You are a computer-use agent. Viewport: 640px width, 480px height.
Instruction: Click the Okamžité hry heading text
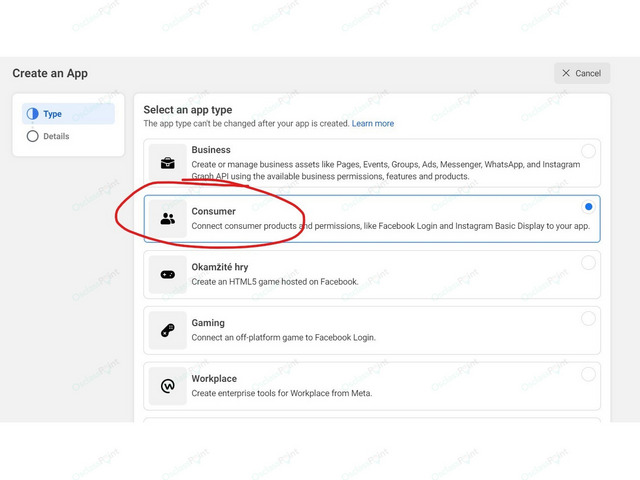tap(220, 267)
